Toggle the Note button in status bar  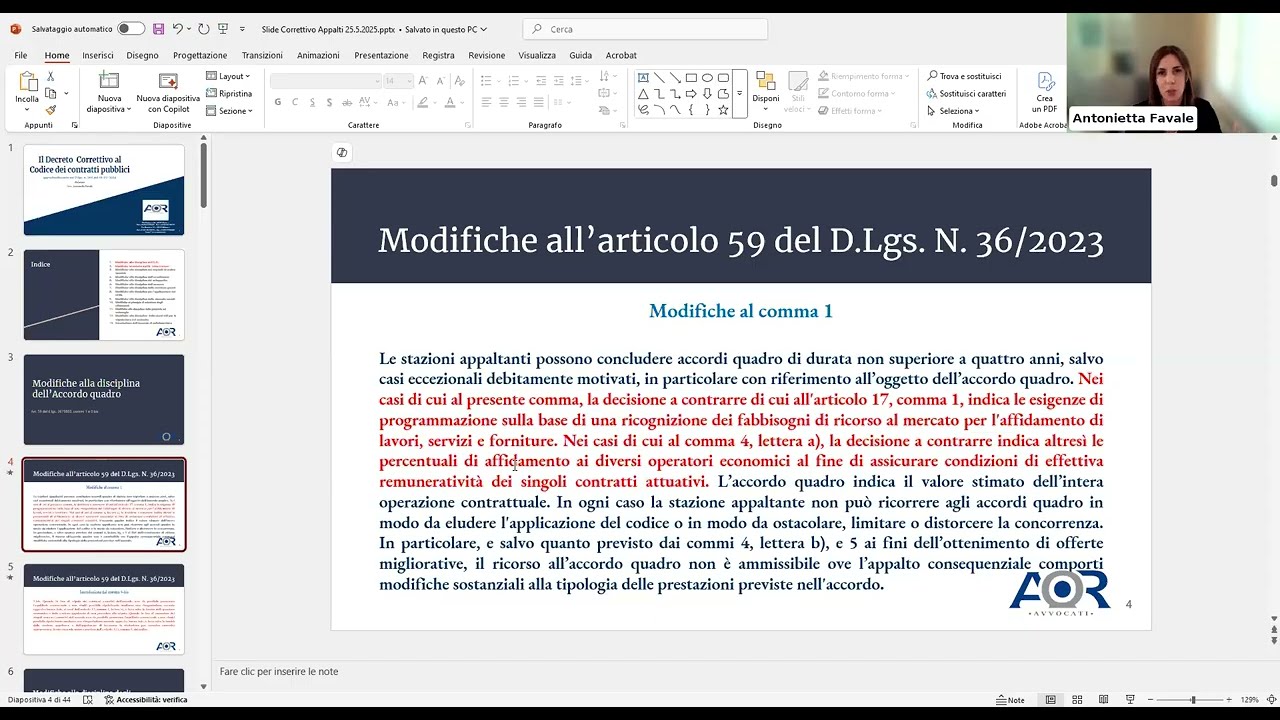(1010, 700)
